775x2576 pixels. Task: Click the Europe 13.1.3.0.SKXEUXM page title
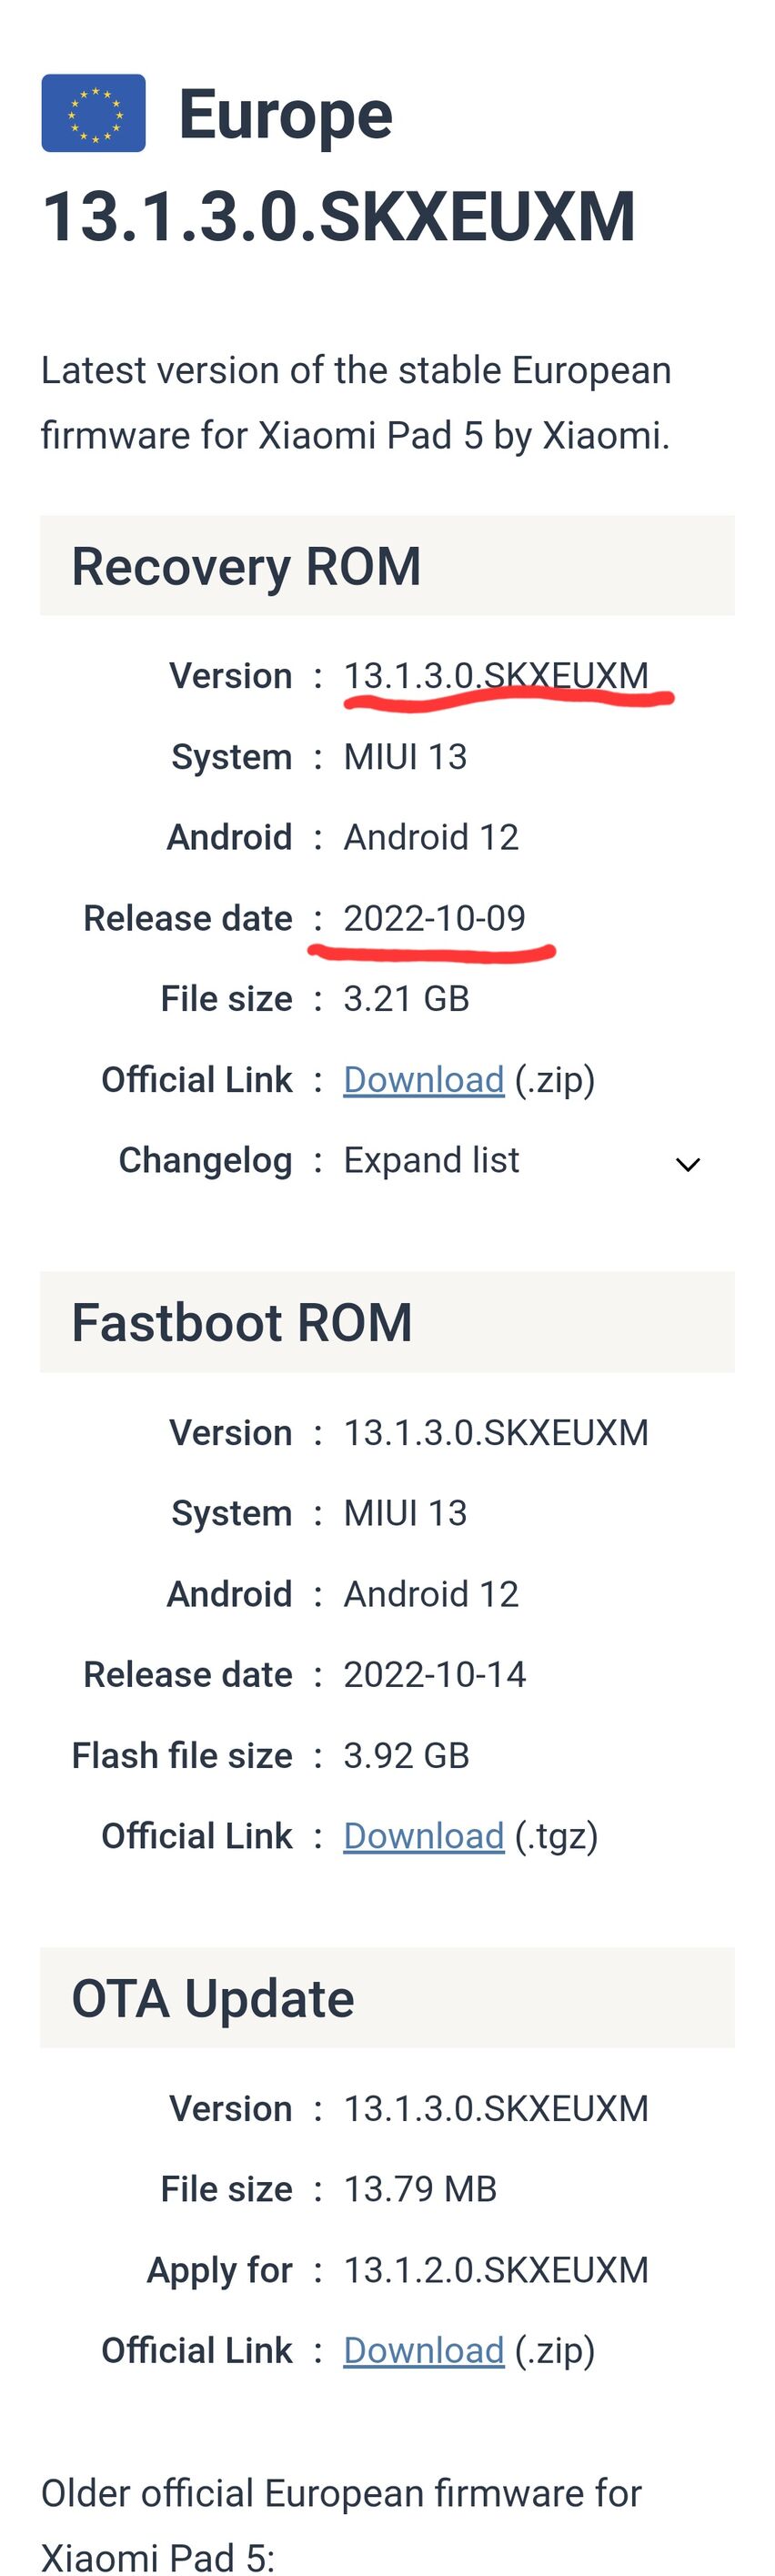point(338,165)
